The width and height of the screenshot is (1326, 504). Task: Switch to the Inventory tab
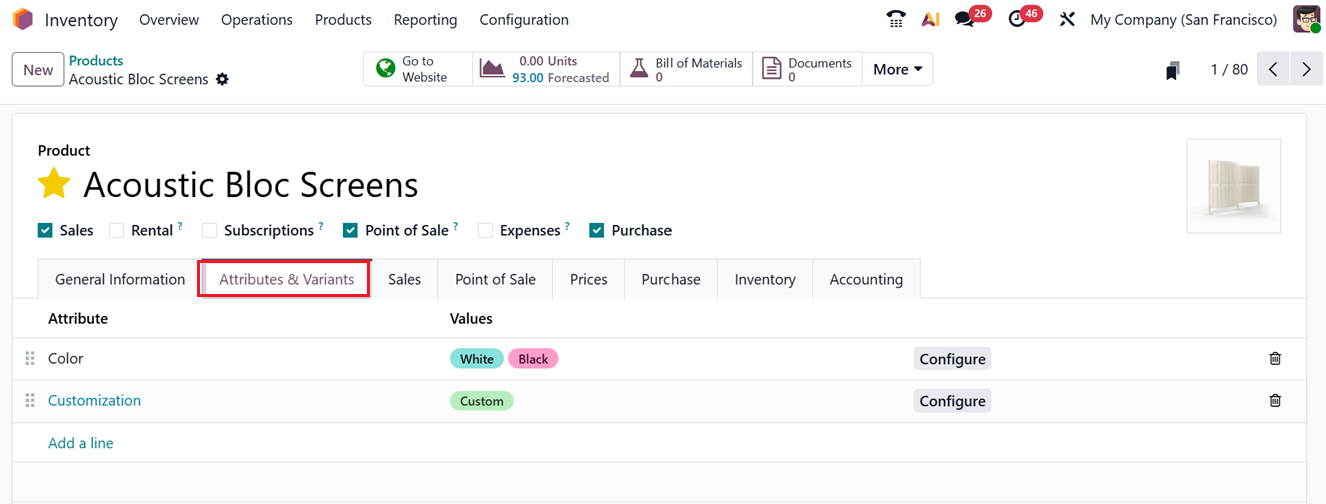point(764,279)
